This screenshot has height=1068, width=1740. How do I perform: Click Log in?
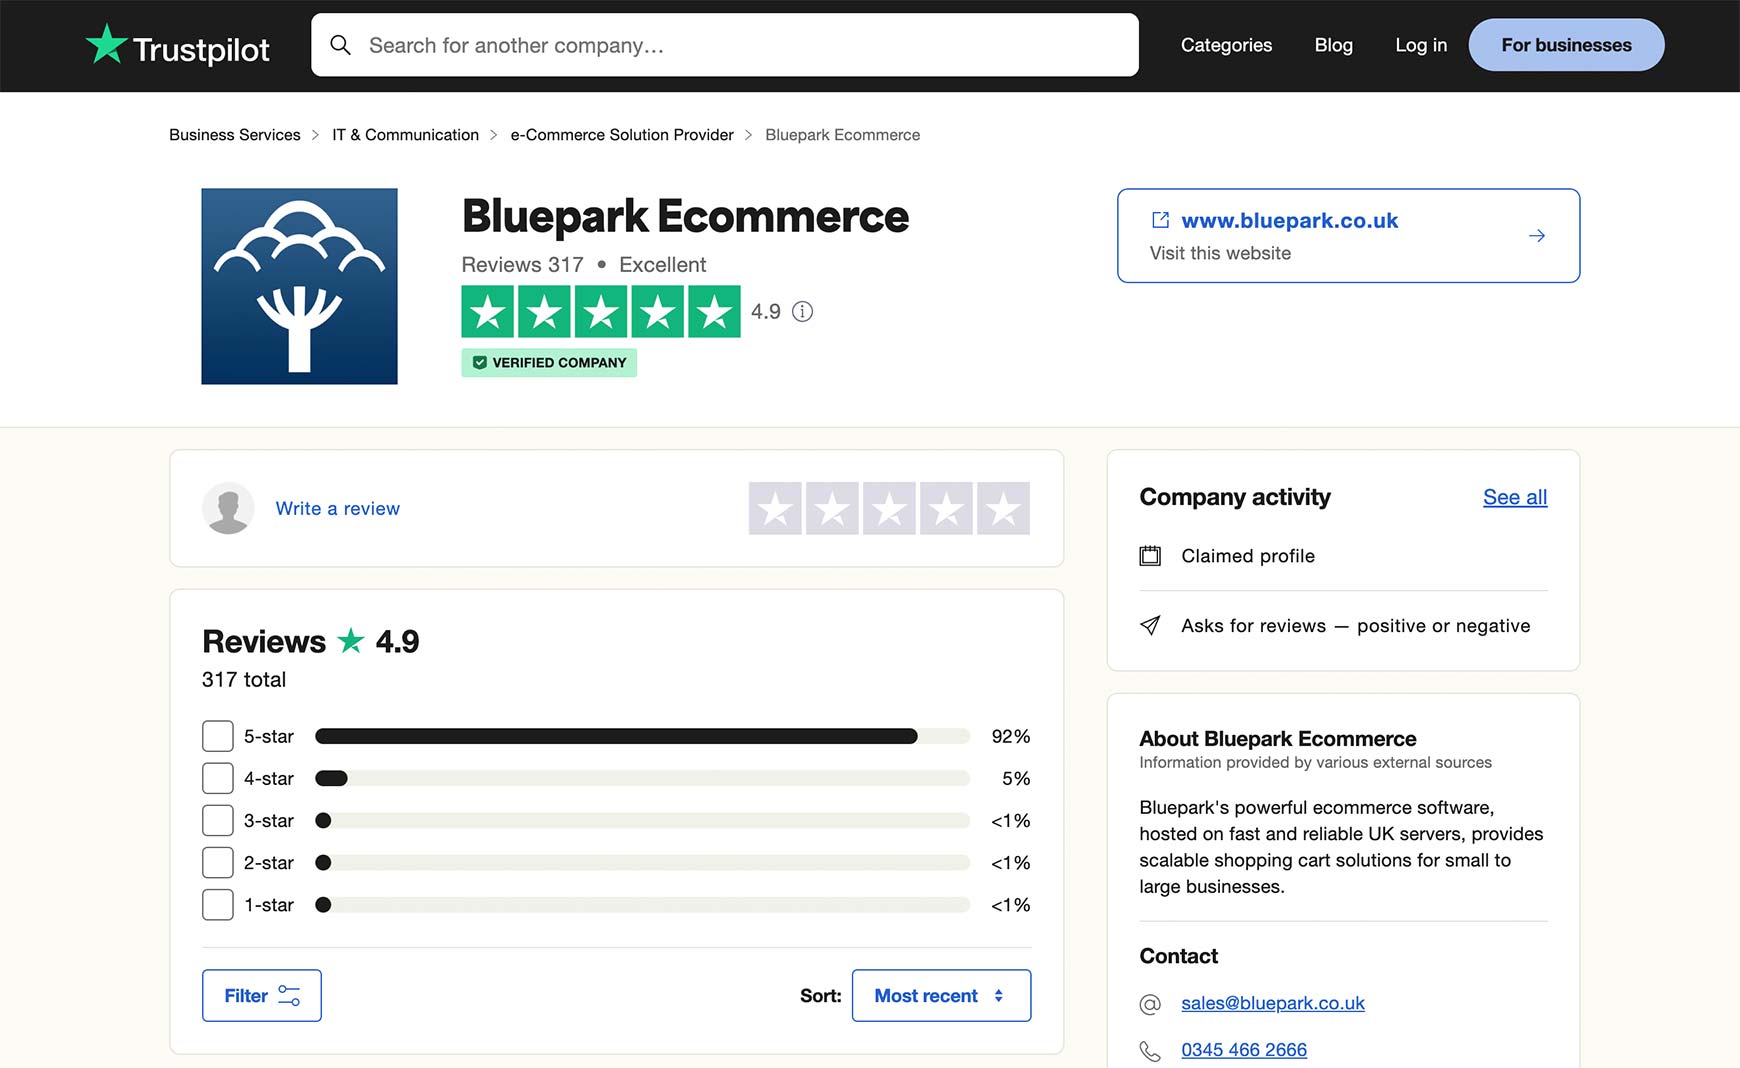[x=1421, y=45]
